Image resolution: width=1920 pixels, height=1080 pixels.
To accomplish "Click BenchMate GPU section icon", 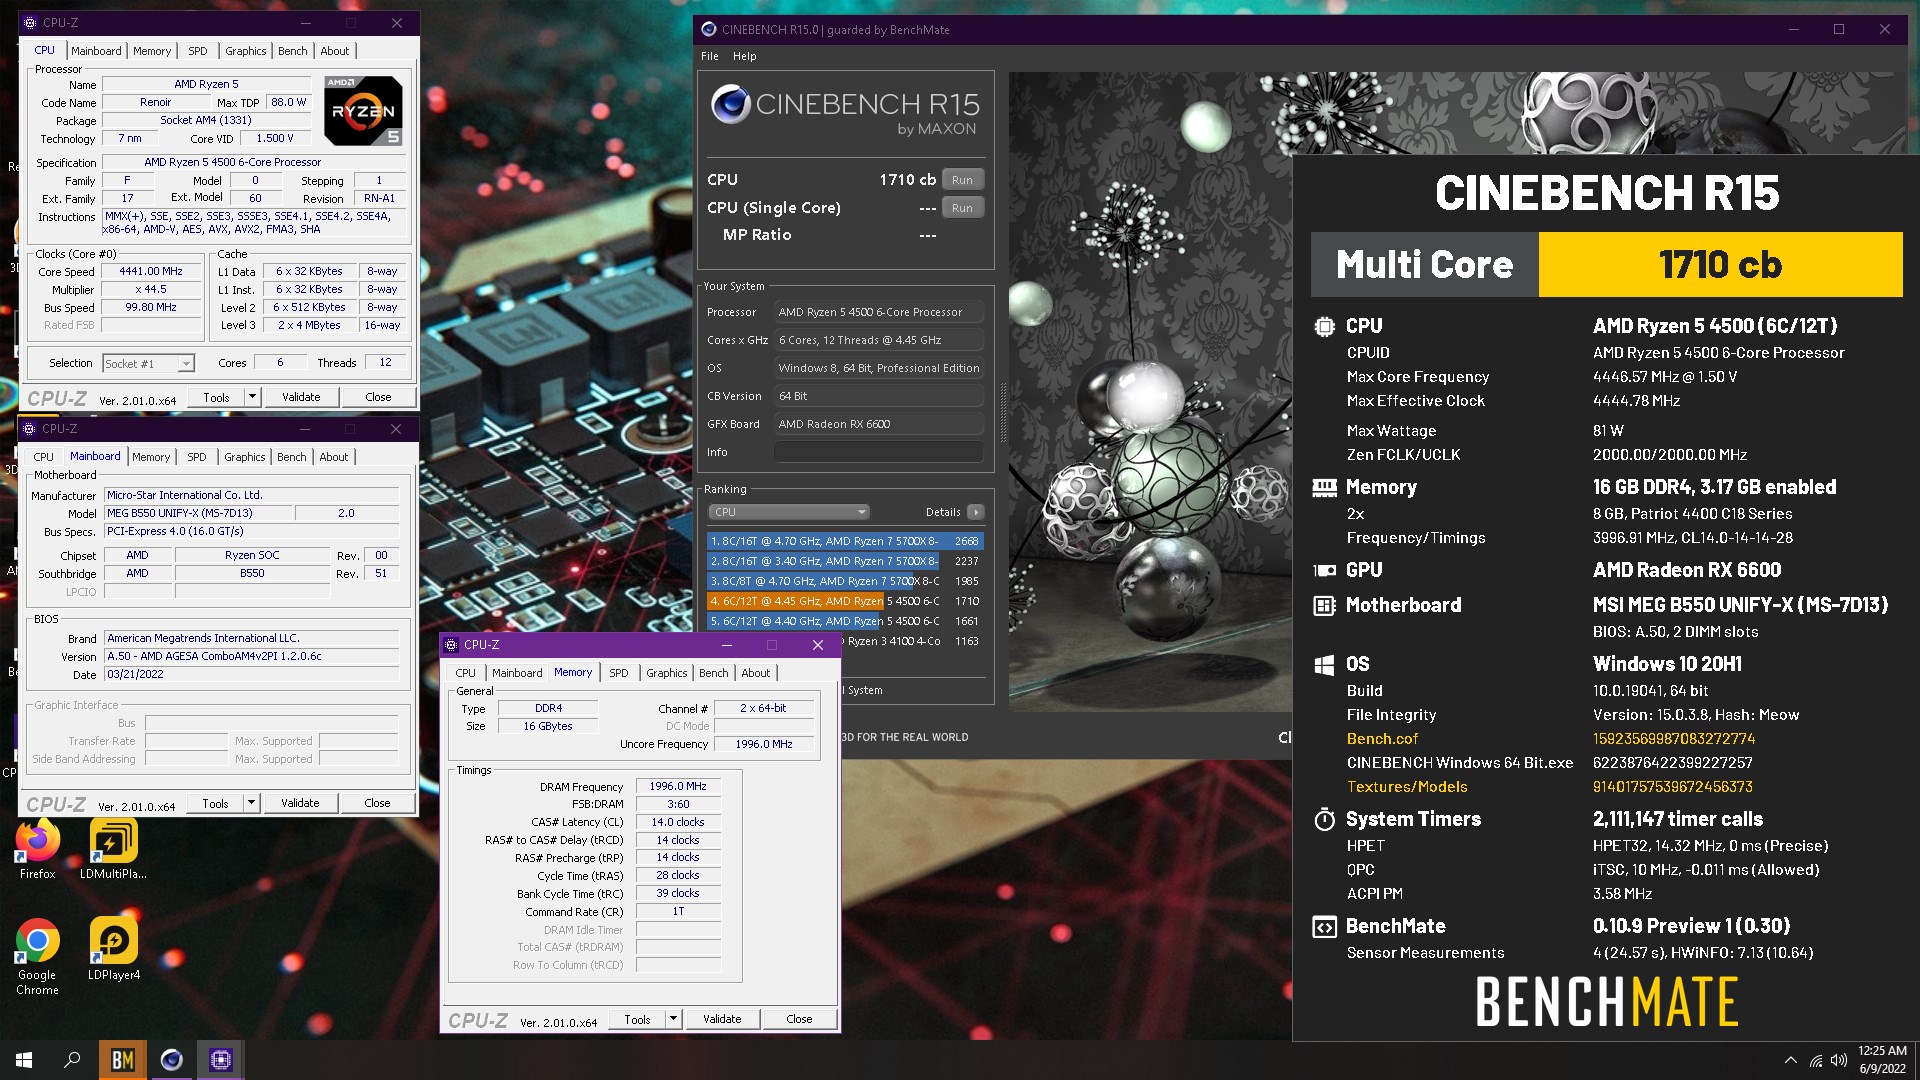I will click(x=1324, y=570).
